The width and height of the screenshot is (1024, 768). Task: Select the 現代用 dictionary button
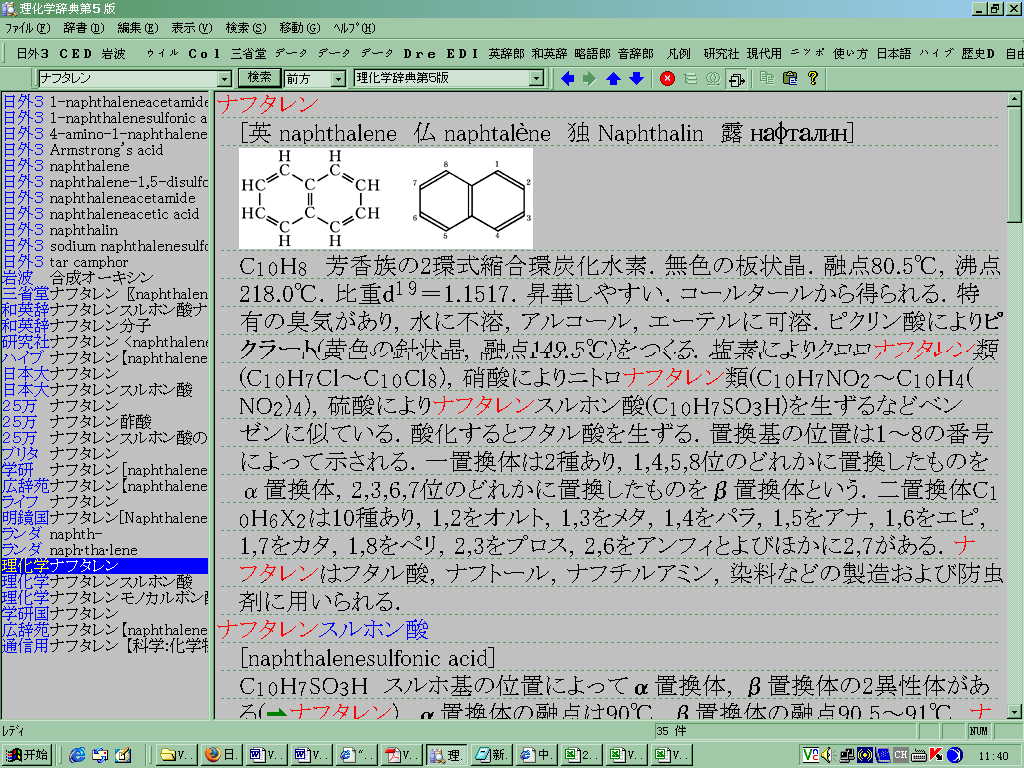coord(764,54)
